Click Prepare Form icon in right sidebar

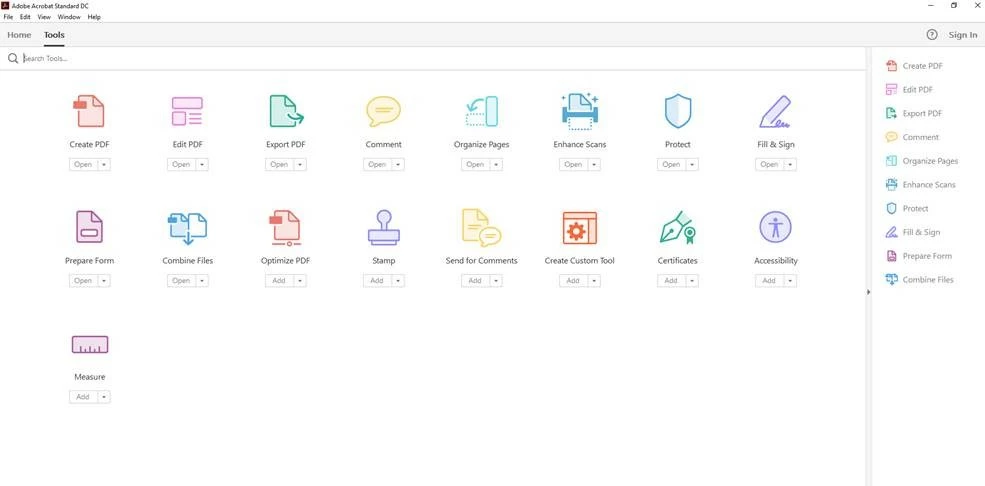click(891, 256)
